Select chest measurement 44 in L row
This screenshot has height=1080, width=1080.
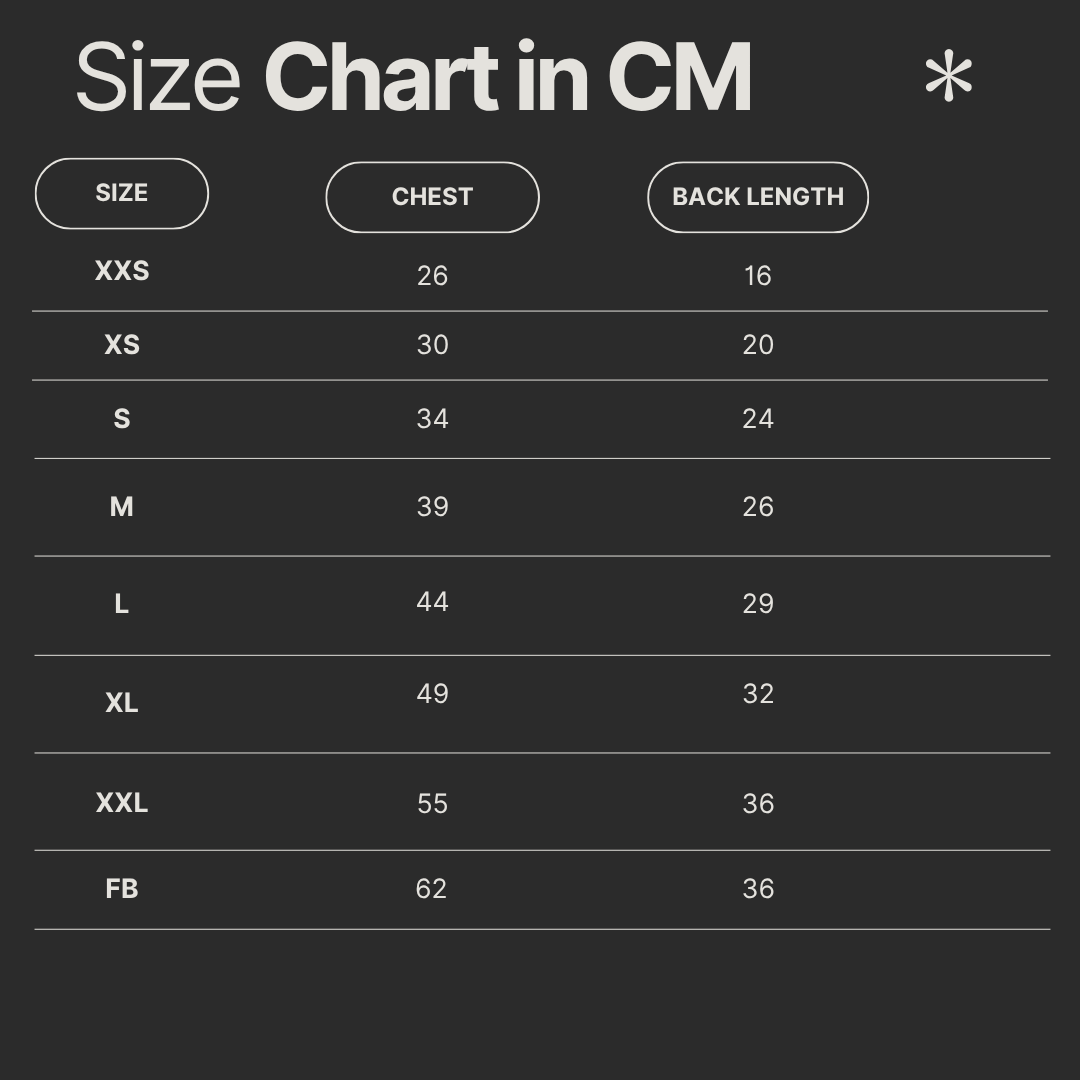432,602
